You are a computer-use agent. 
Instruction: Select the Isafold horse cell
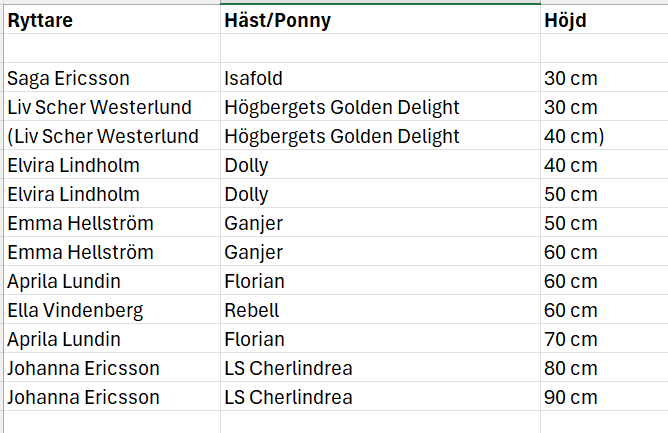coord(380,78)
